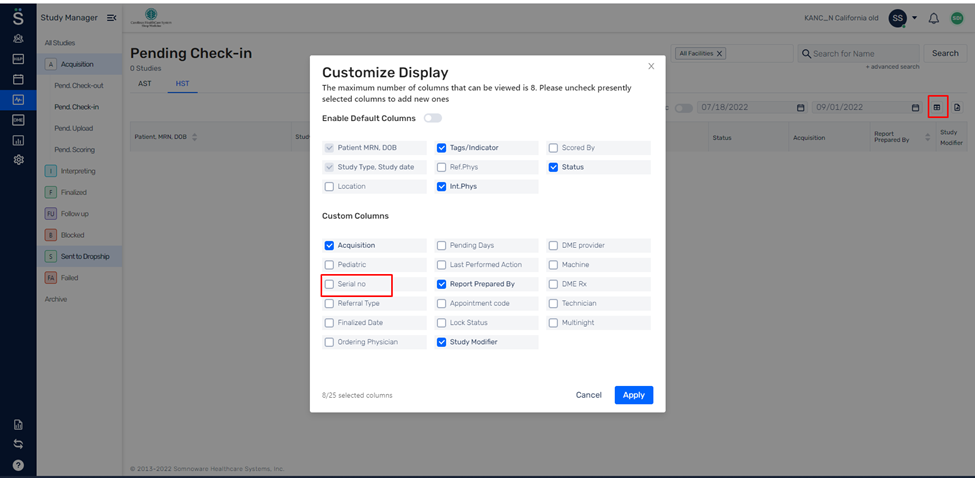The image size is (975, 478).
Task: Open the Patients icon in the left rail
Action: [18, 39]
